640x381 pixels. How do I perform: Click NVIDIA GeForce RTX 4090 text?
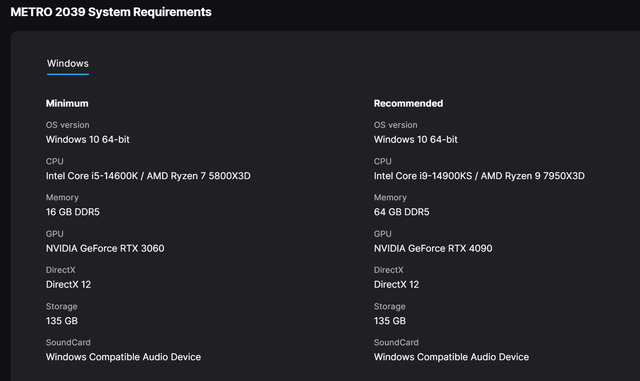[x=433, y=248]
